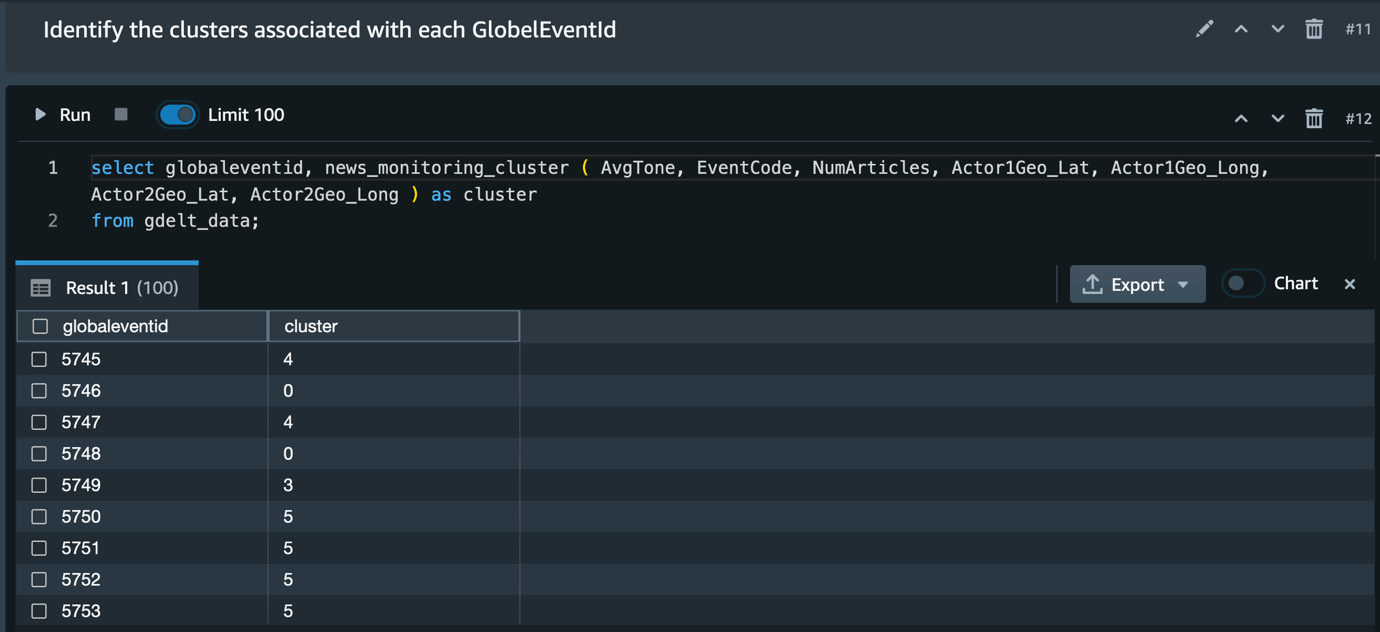Select the checkbox for row 5749
Image resolution: width=1380 pixels, height=632 pixels.
(39, 485)
